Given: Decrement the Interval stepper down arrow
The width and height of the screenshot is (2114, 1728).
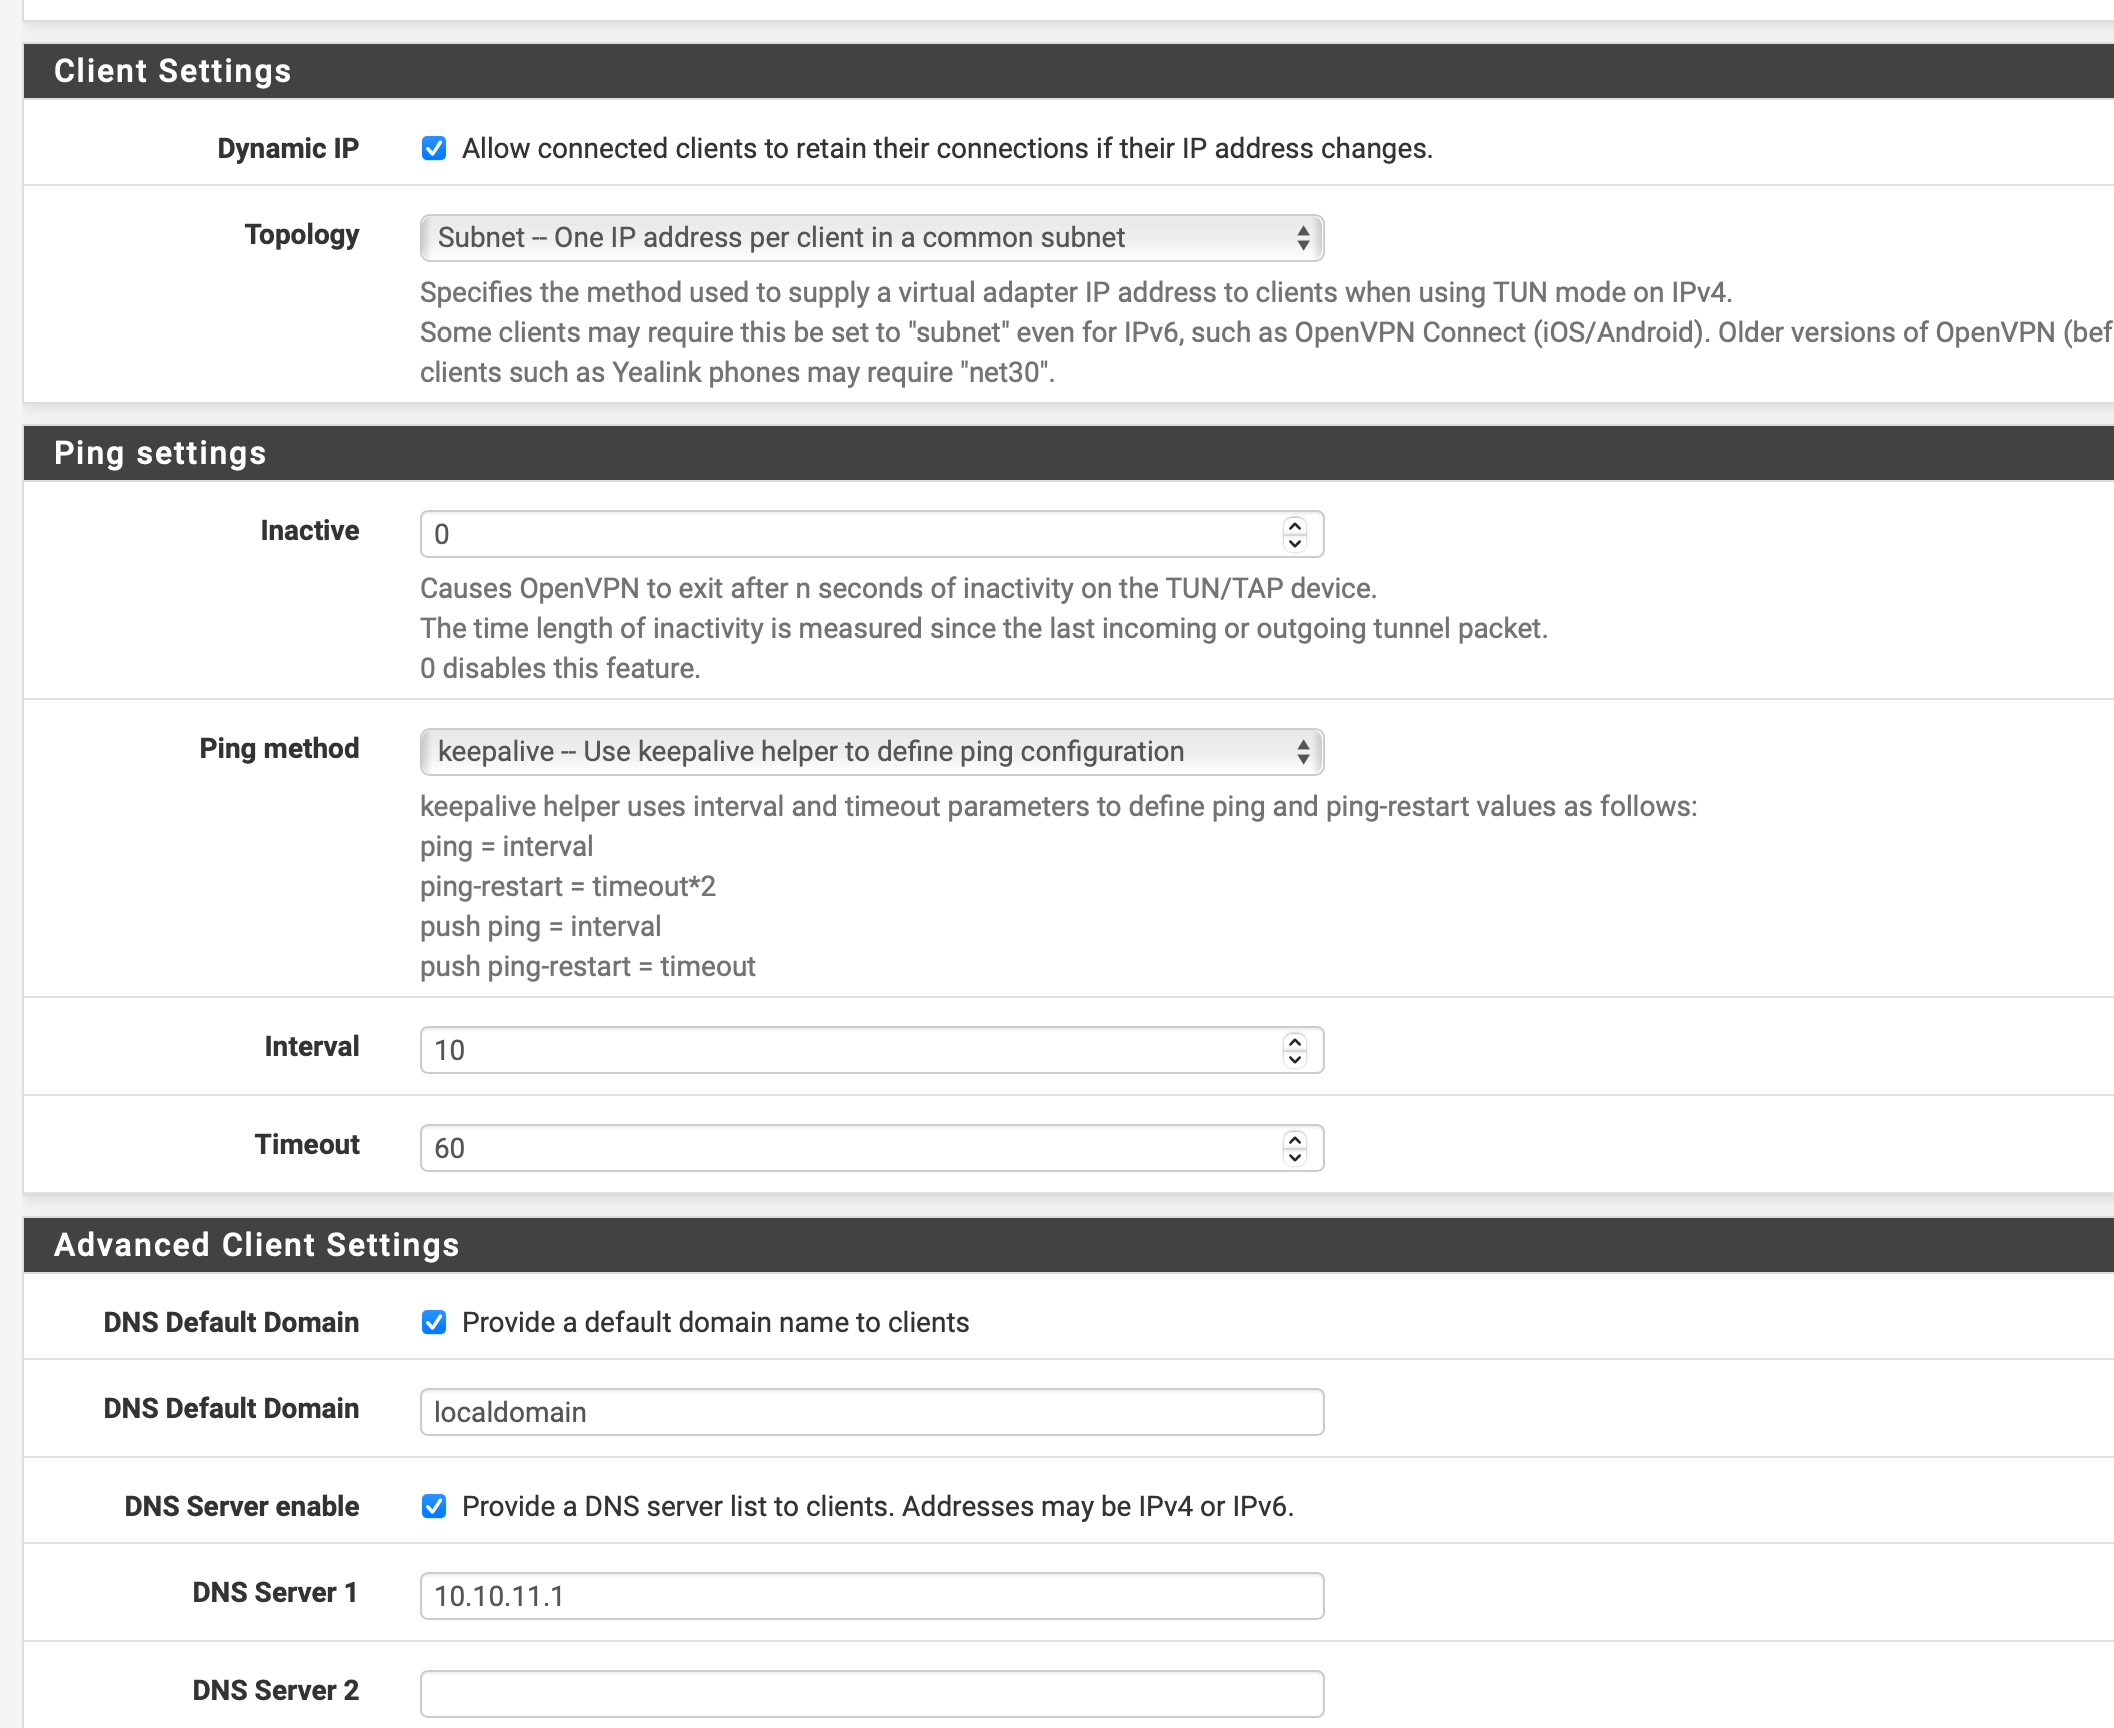Looking at the screenshot, I should (1295, 1059).
